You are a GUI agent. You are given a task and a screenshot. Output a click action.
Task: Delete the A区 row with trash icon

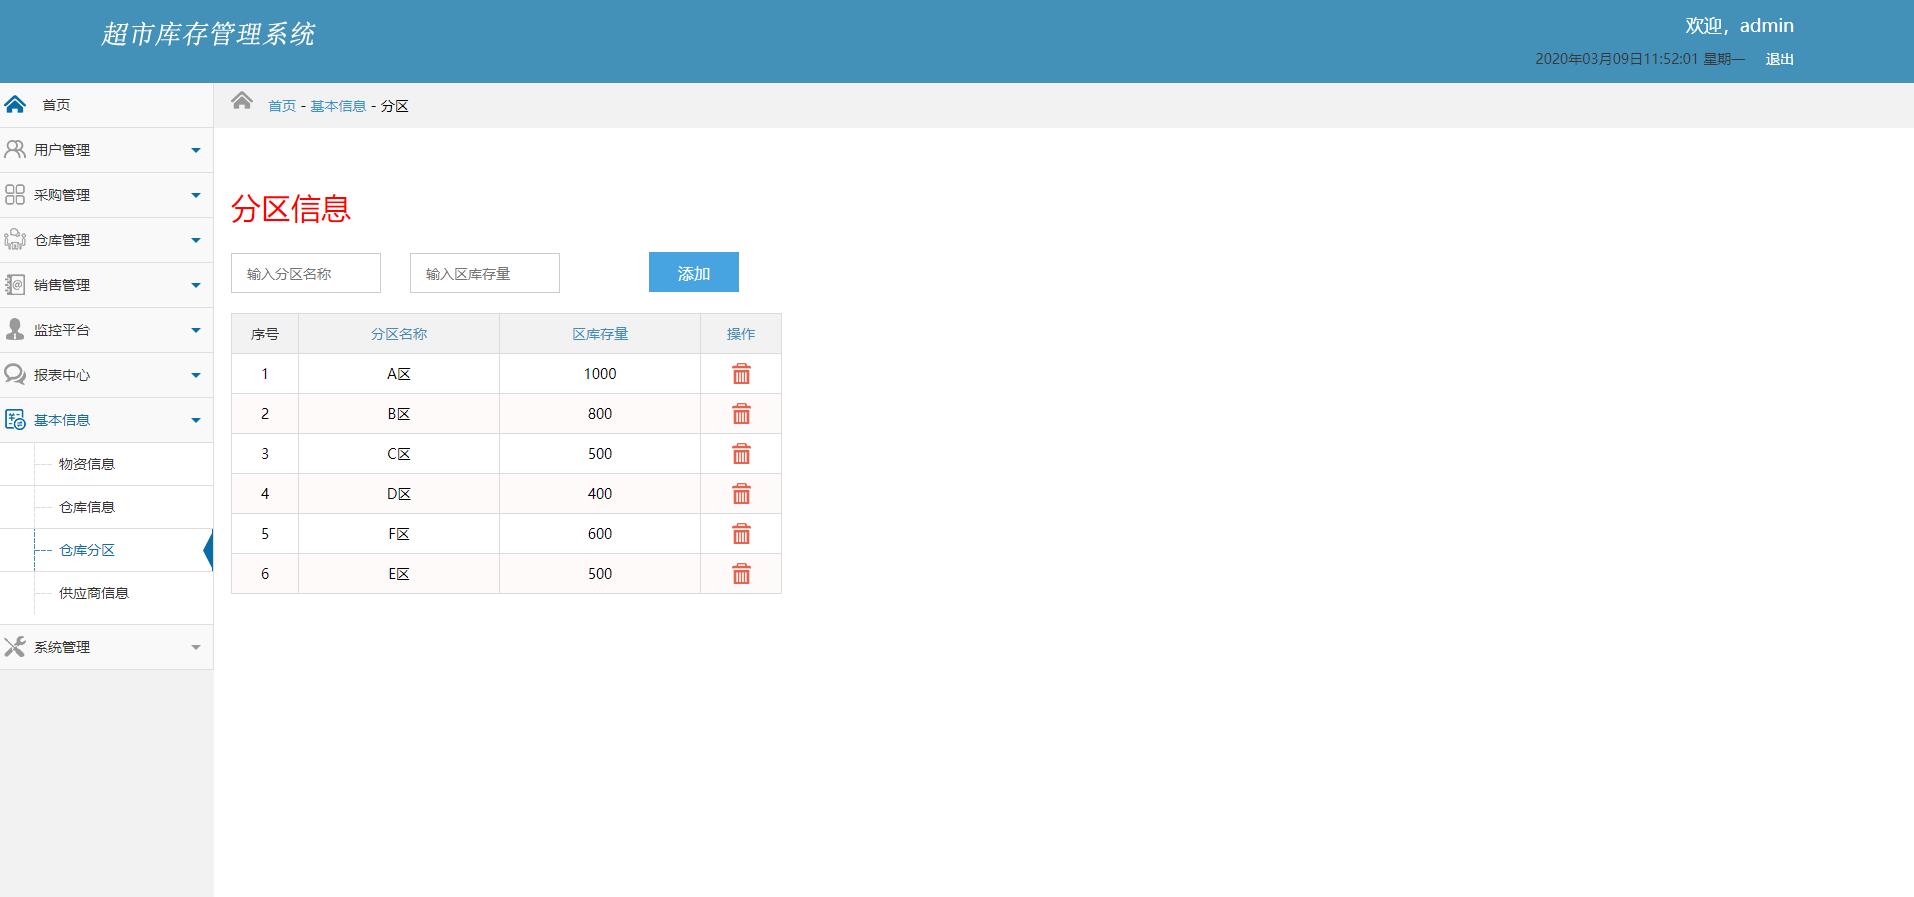point(741,374)
